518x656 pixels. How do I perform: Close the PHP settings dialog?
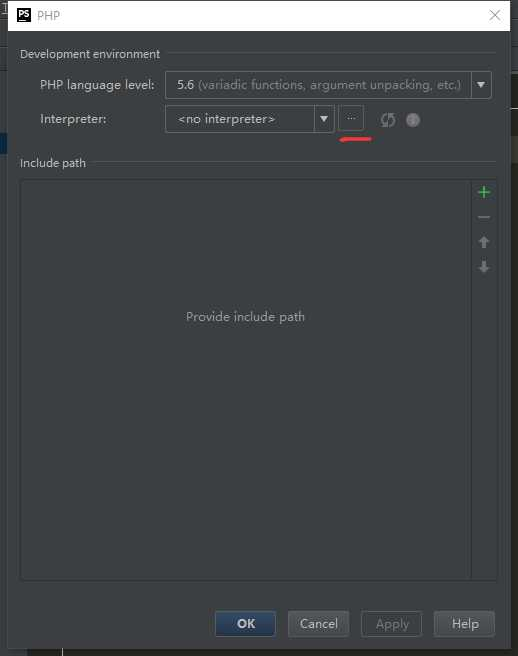point(495,15)
